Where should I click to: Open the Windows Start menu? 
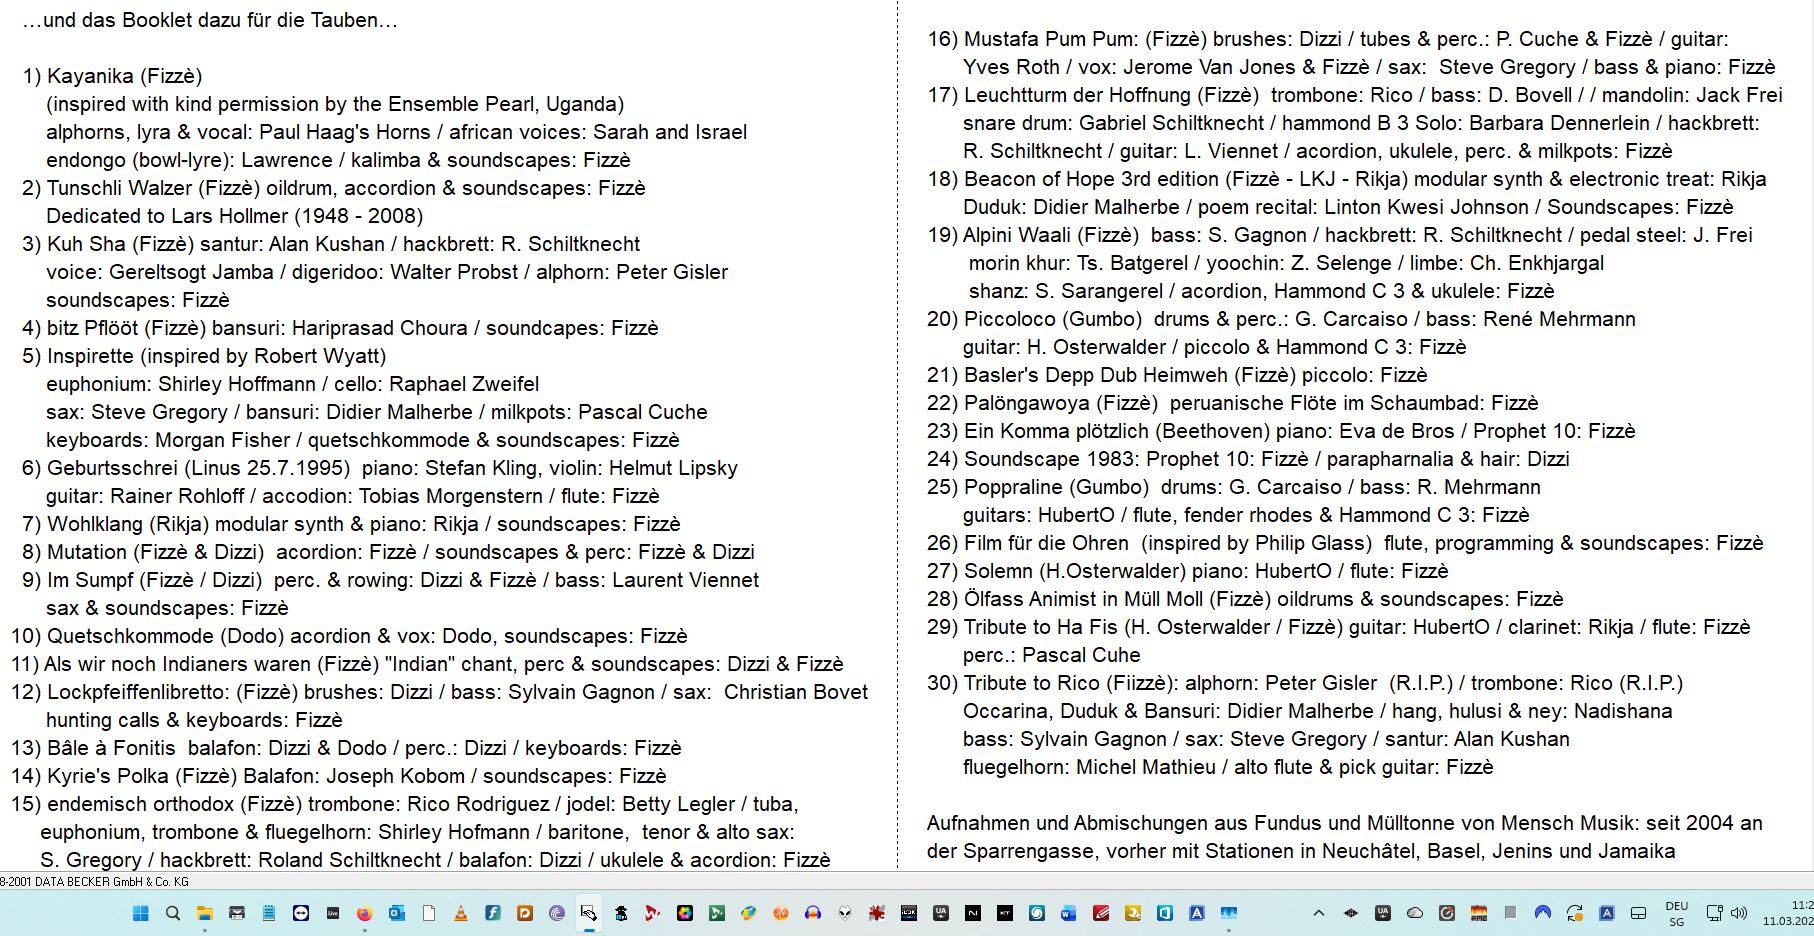pyautogui.click(x=141, y=913)
